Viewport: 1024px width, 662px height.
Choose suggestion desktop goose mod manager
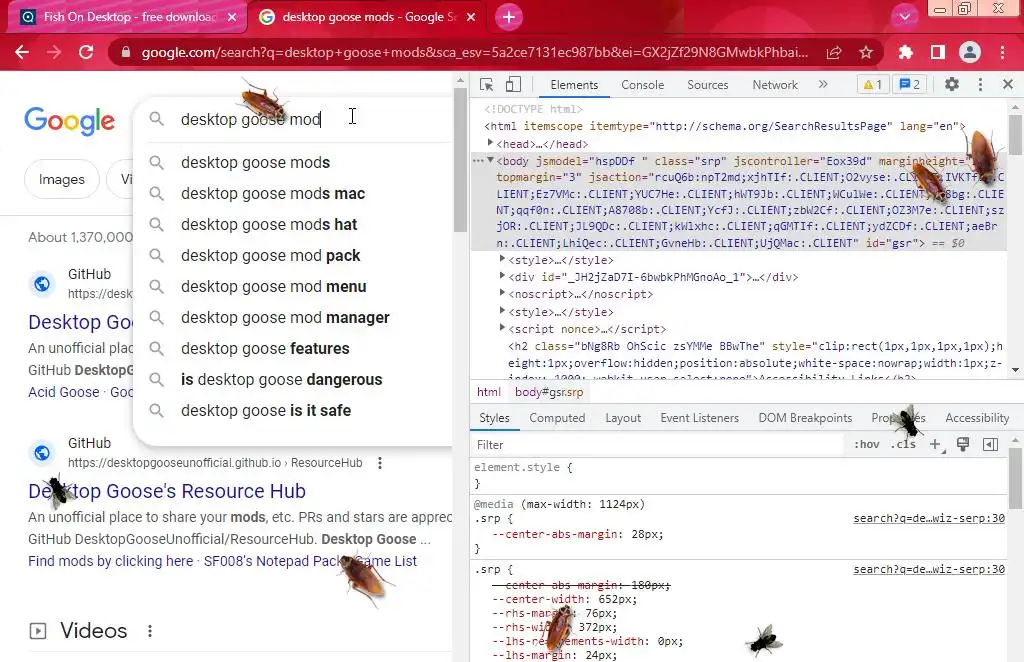(x=285, y=317)
